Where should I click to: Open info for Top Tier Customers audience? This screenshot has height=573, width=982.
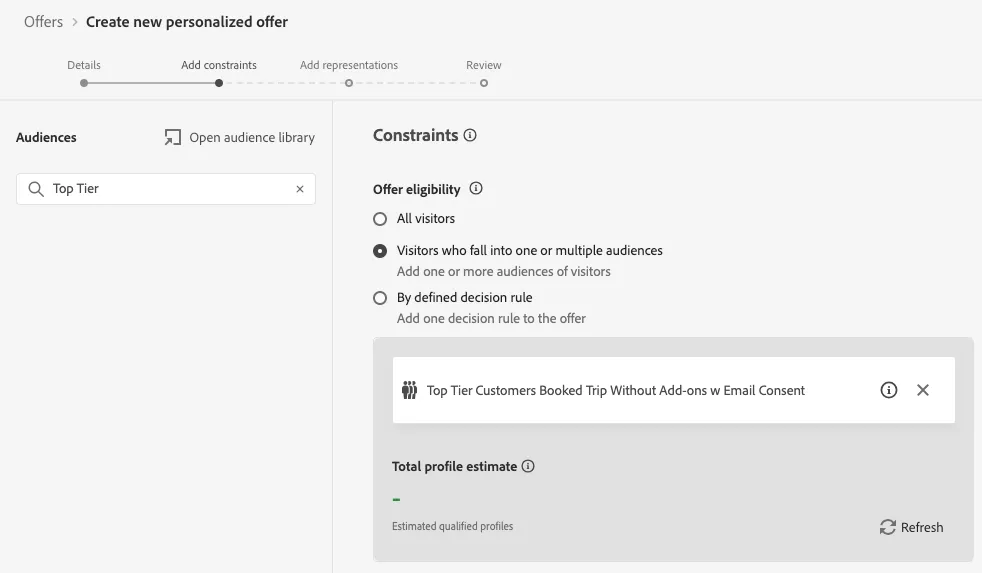point(889,390)
